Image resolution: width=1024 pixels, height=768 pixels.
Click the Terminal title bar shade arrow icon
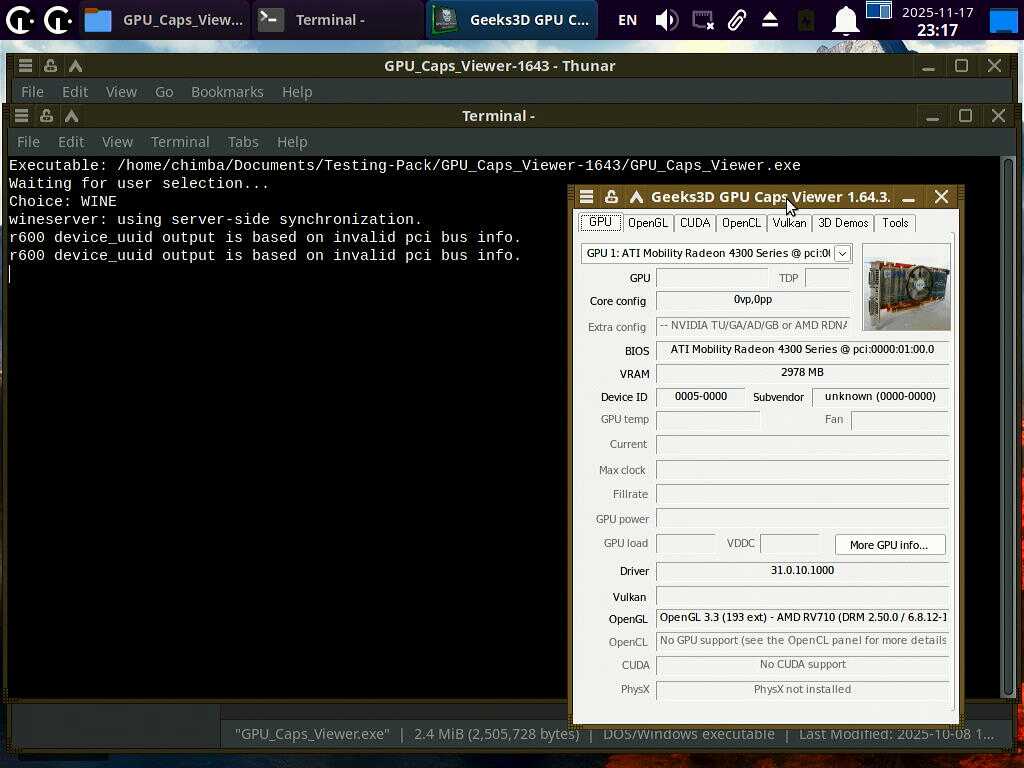(71, 116)
